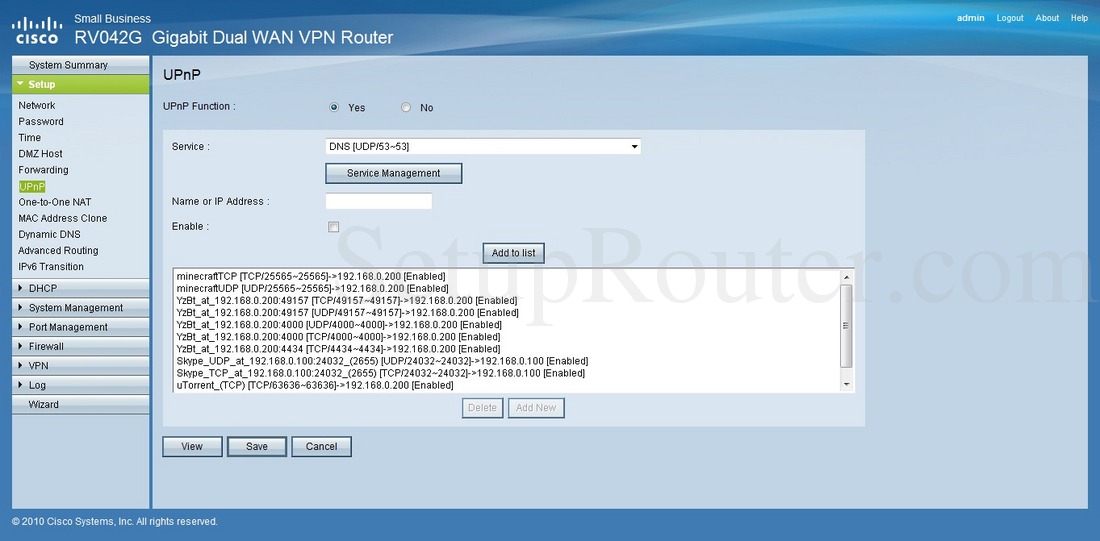
Task: Select the uTorrent_(TCP) entry
Action: pyautogui.click(x=315, y=385)
